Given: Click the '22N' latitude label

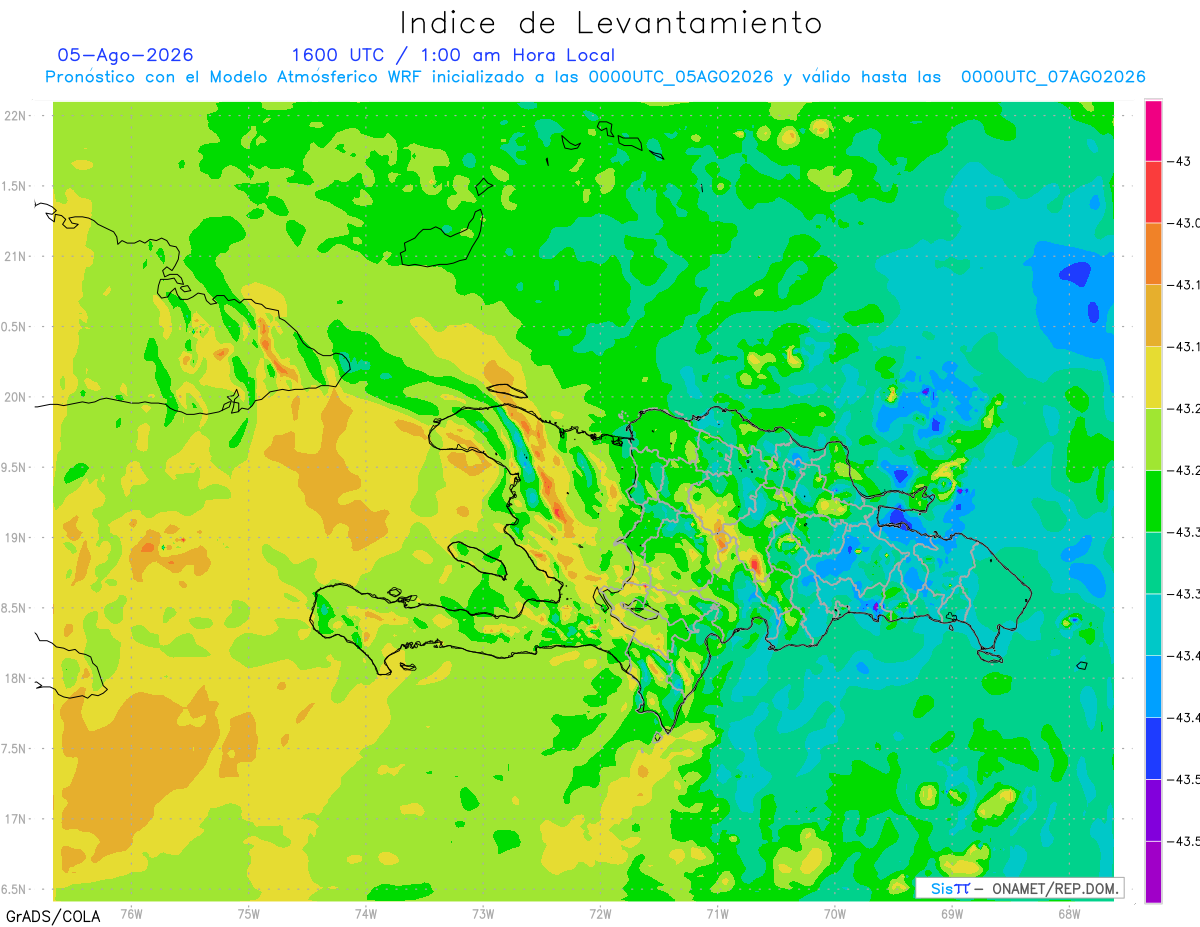Looking at the screenshot, I should pos(16,116).
